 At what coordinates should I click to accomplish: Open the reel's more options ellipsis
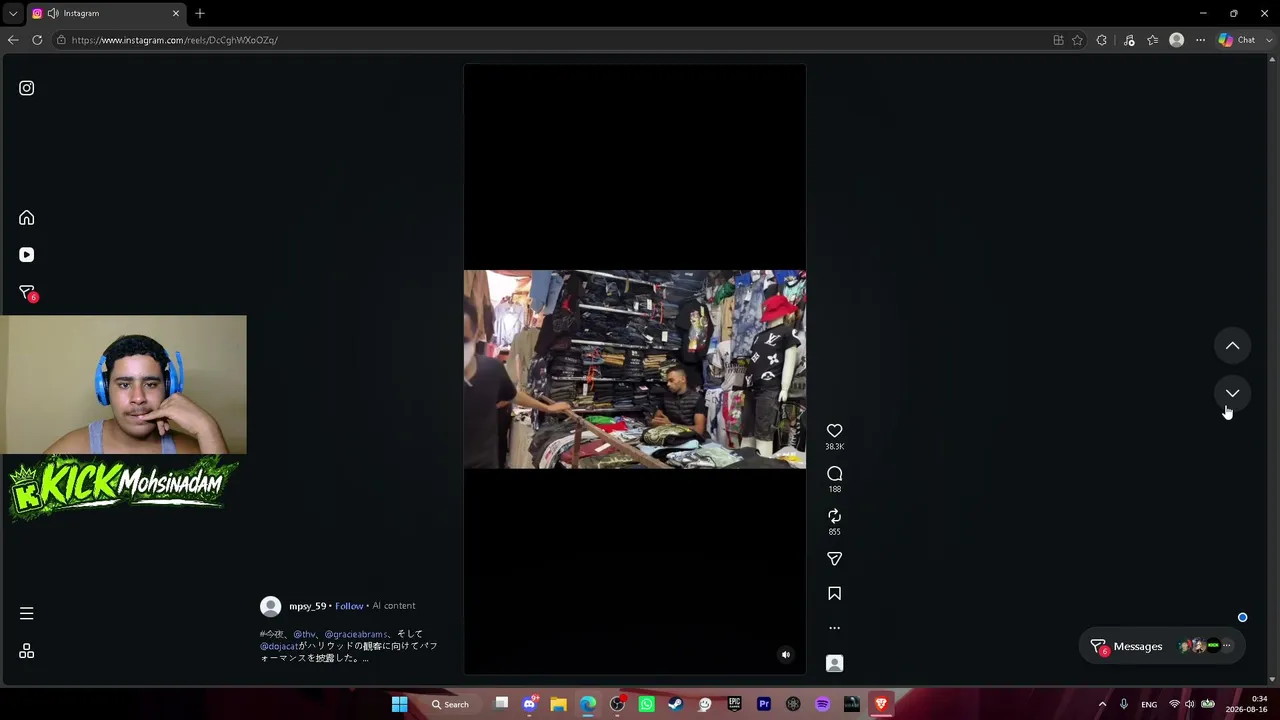[x=835, y=628]
